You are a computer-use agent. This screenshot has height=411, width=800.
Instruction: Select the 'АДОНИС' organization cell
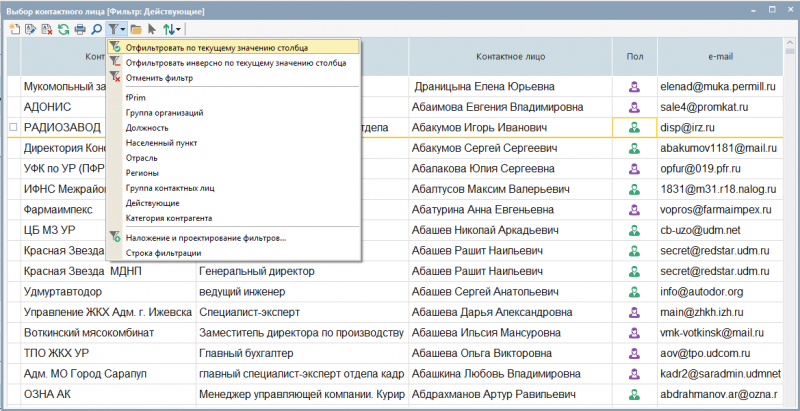click(63, 108)
